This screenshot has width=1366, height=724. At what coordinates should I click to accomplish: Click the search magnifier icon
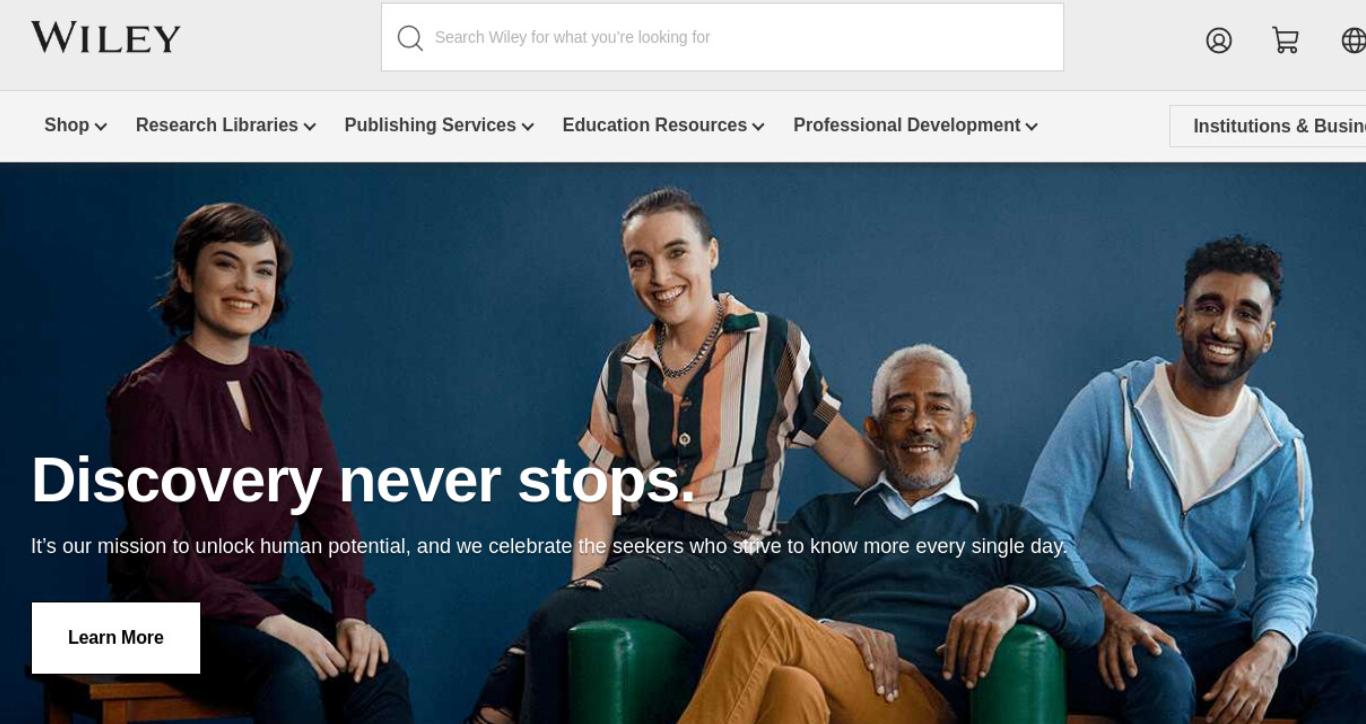[x=410, y=38]
